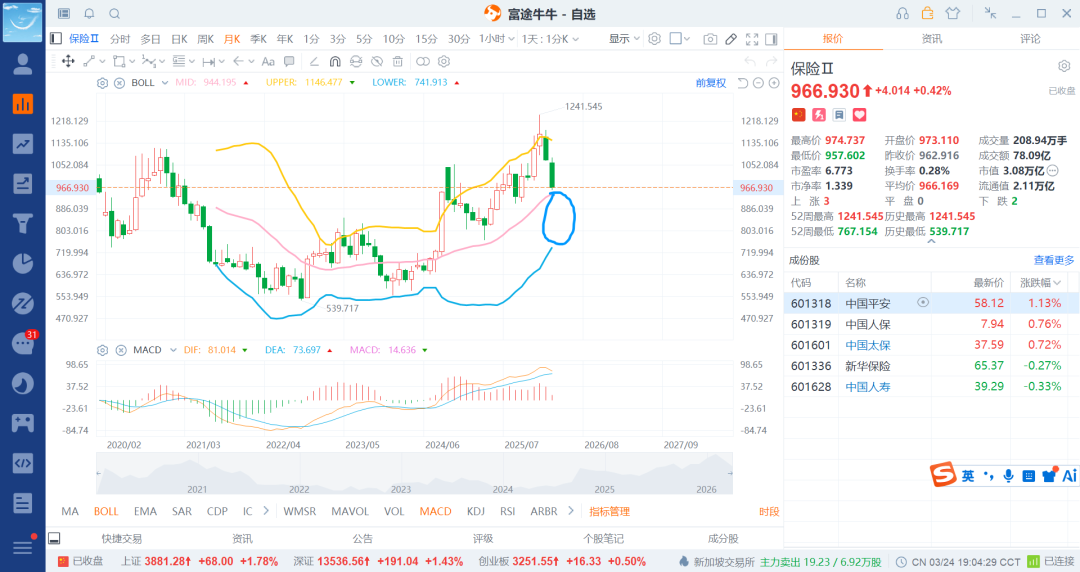Click the 查看更多 link

coord(1054,260)
